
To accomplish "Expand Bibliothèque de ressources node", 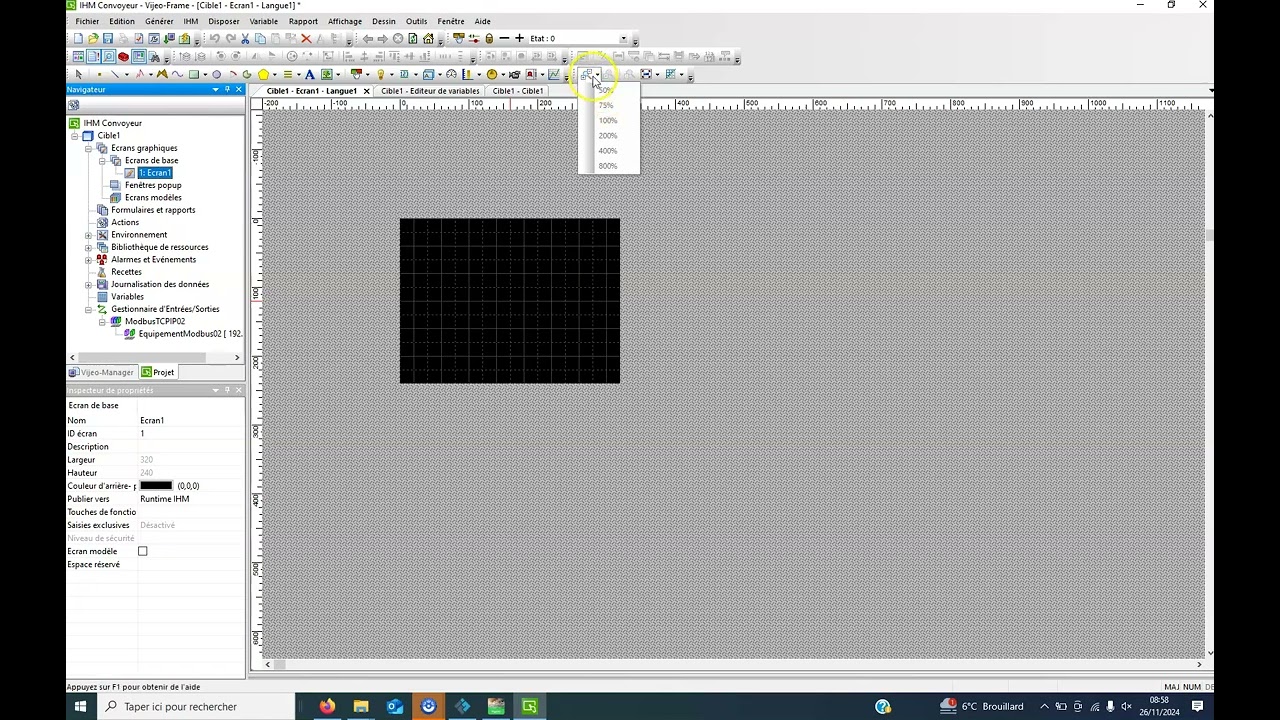I will coord(88,247).
